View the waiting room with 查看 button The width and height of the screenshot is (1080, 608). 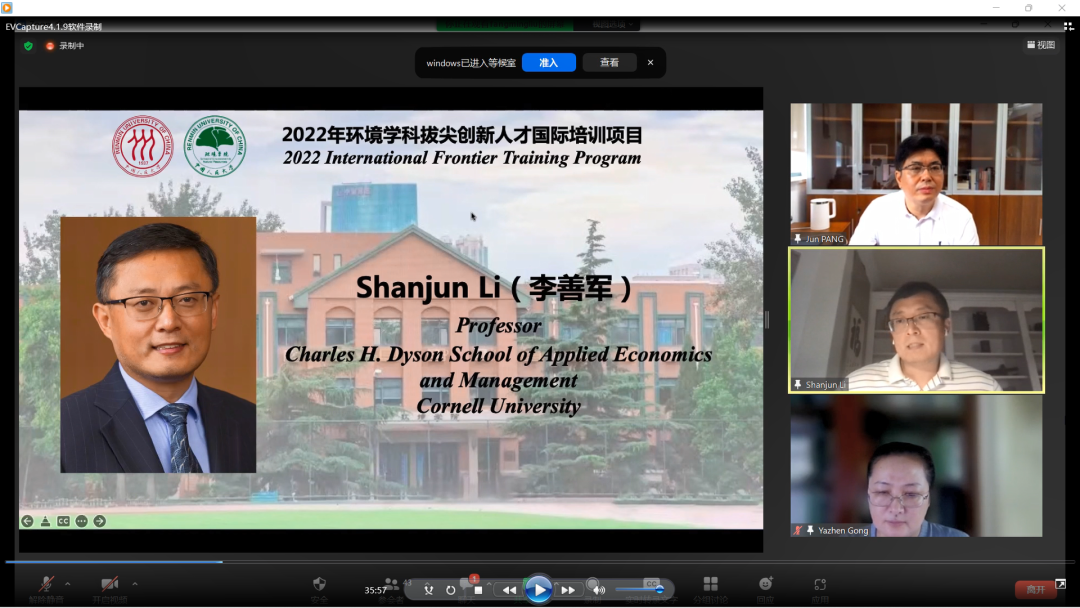609,63
